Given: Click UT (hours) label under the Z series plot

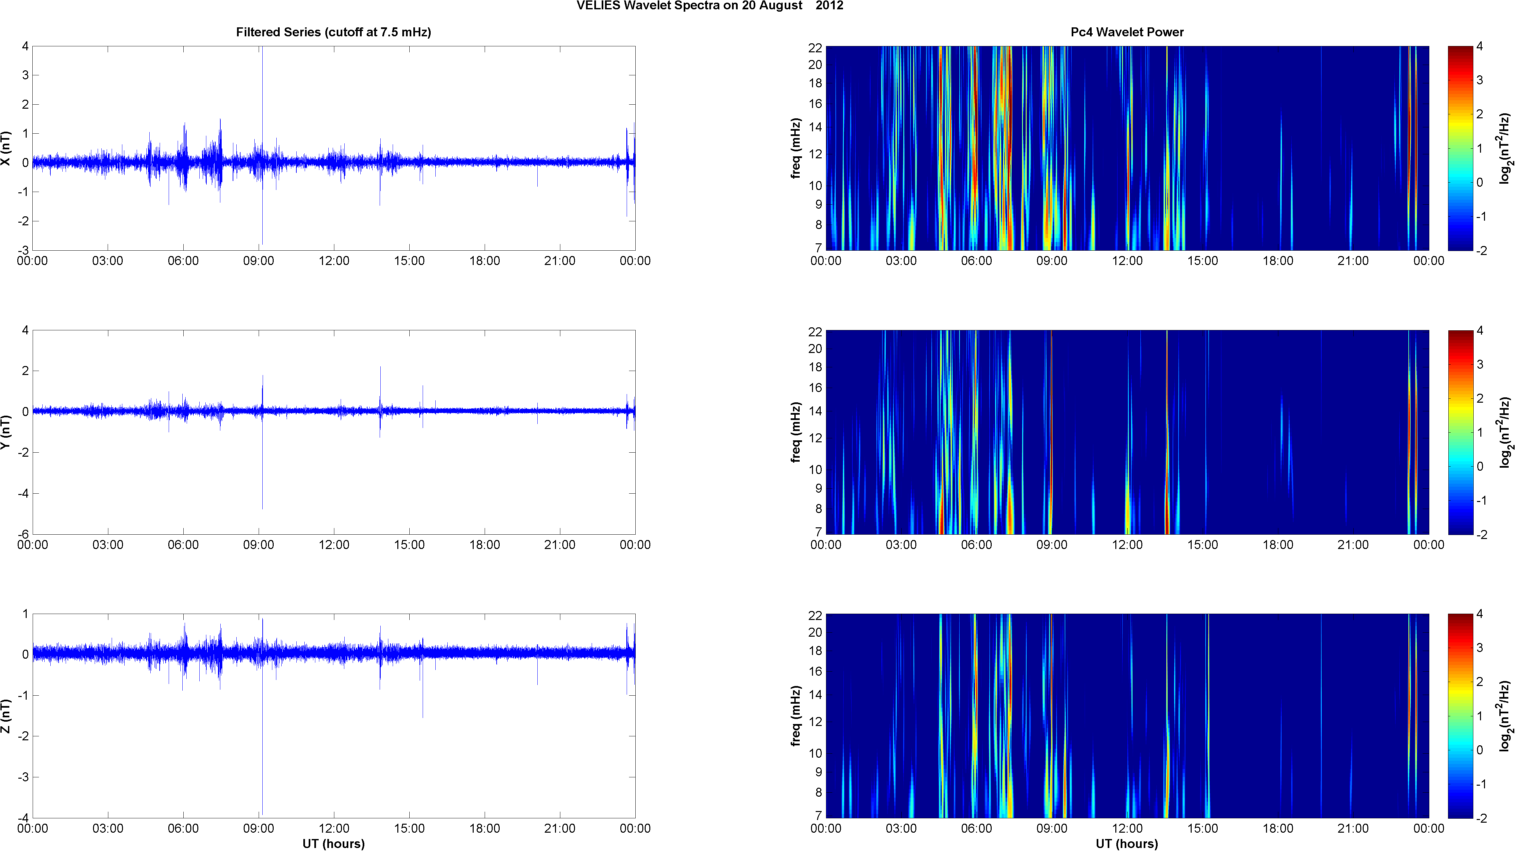Looking at the screenshot, I should pyautogui.click(x=333, y=843).
